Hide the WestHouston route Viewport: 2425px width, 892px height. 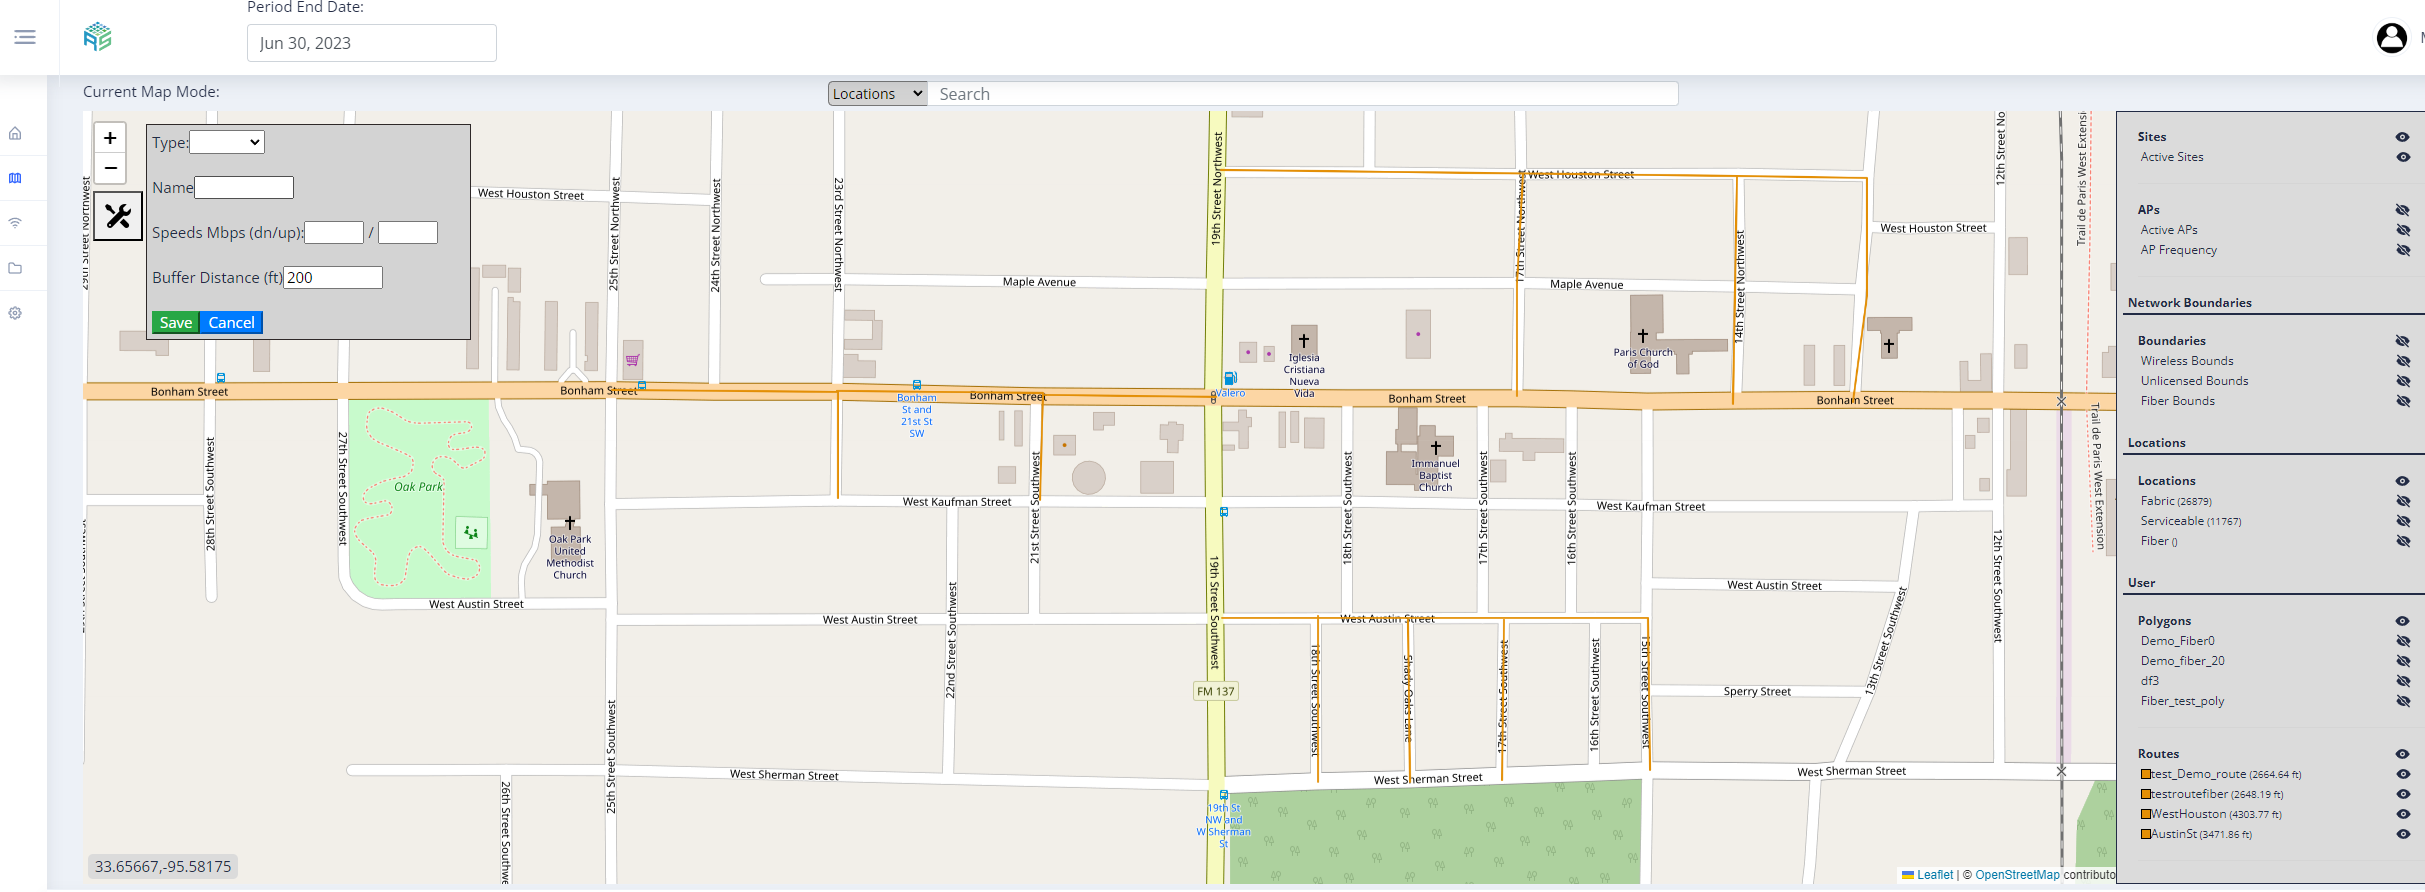[x=2402, y=814]
